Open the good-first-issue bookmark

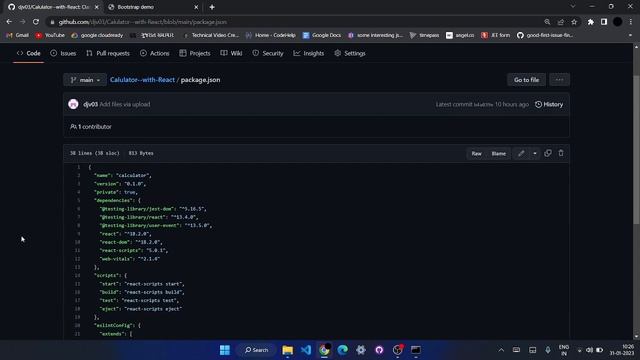click(545, 36)
